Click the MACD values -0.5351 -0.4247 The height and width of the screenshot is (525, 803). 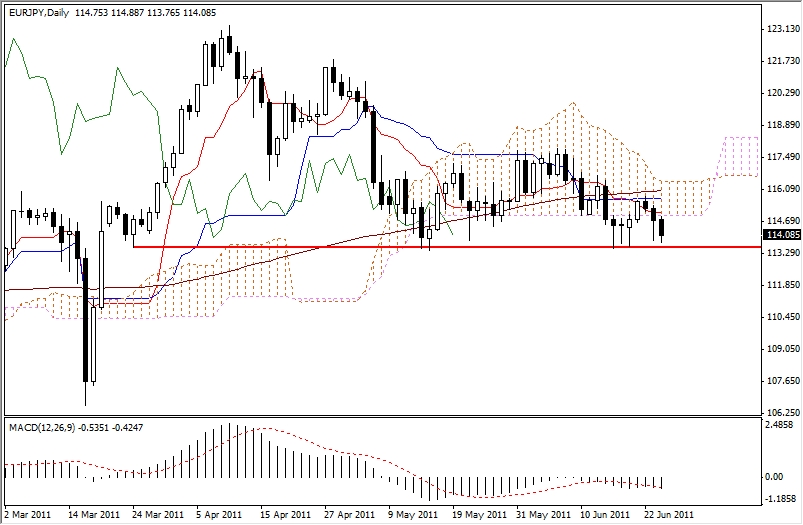coord(111,427)
